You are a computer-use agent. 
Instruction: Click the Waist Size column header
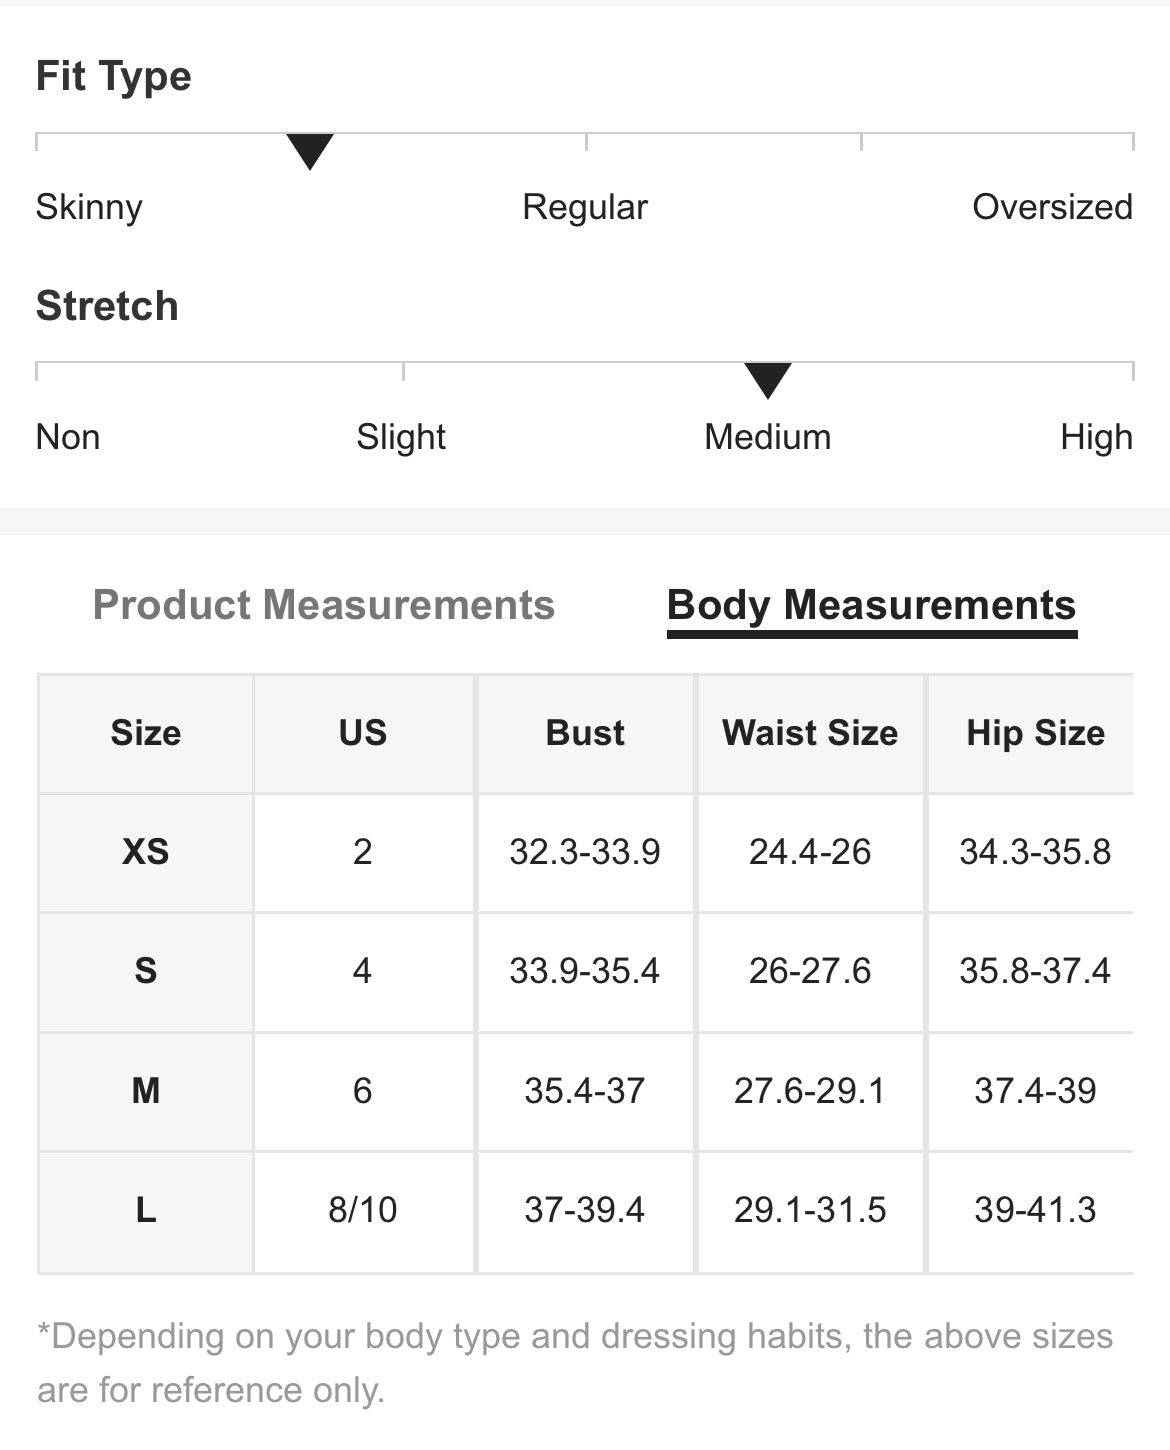(x=810, y=733)
